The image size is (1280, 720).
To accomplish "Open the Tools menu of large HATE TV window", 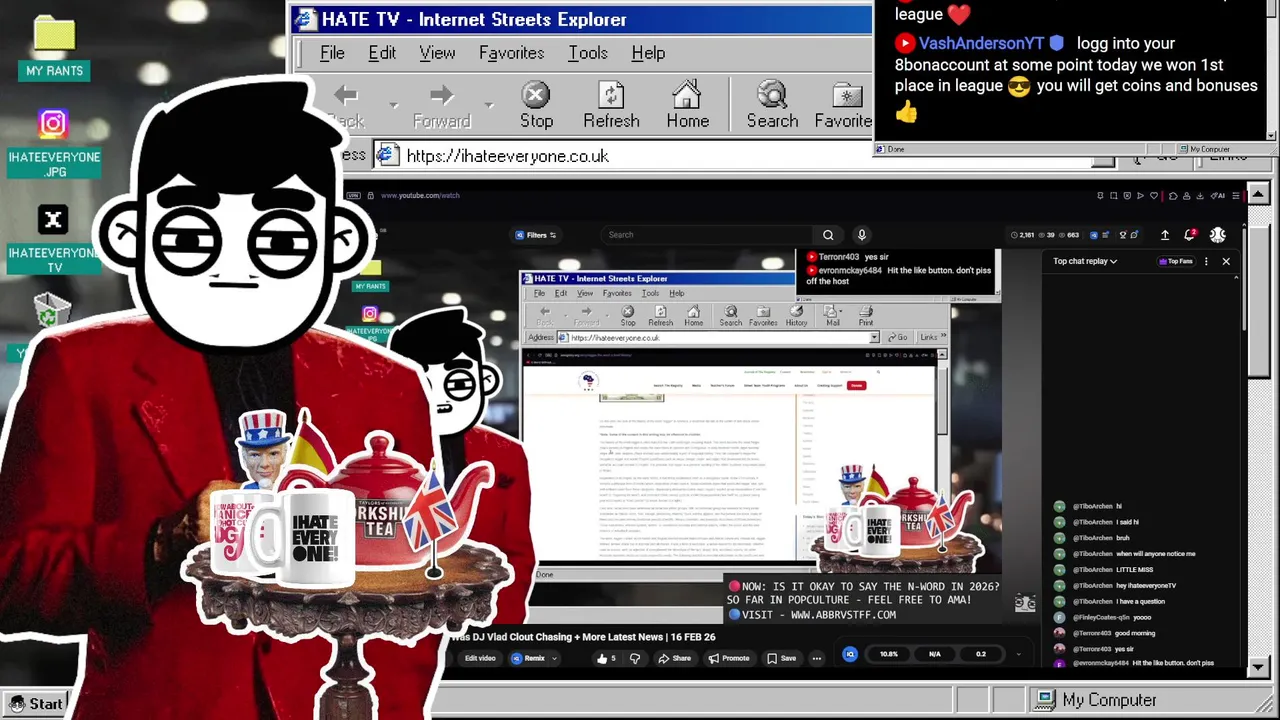I will pos(588,53).
